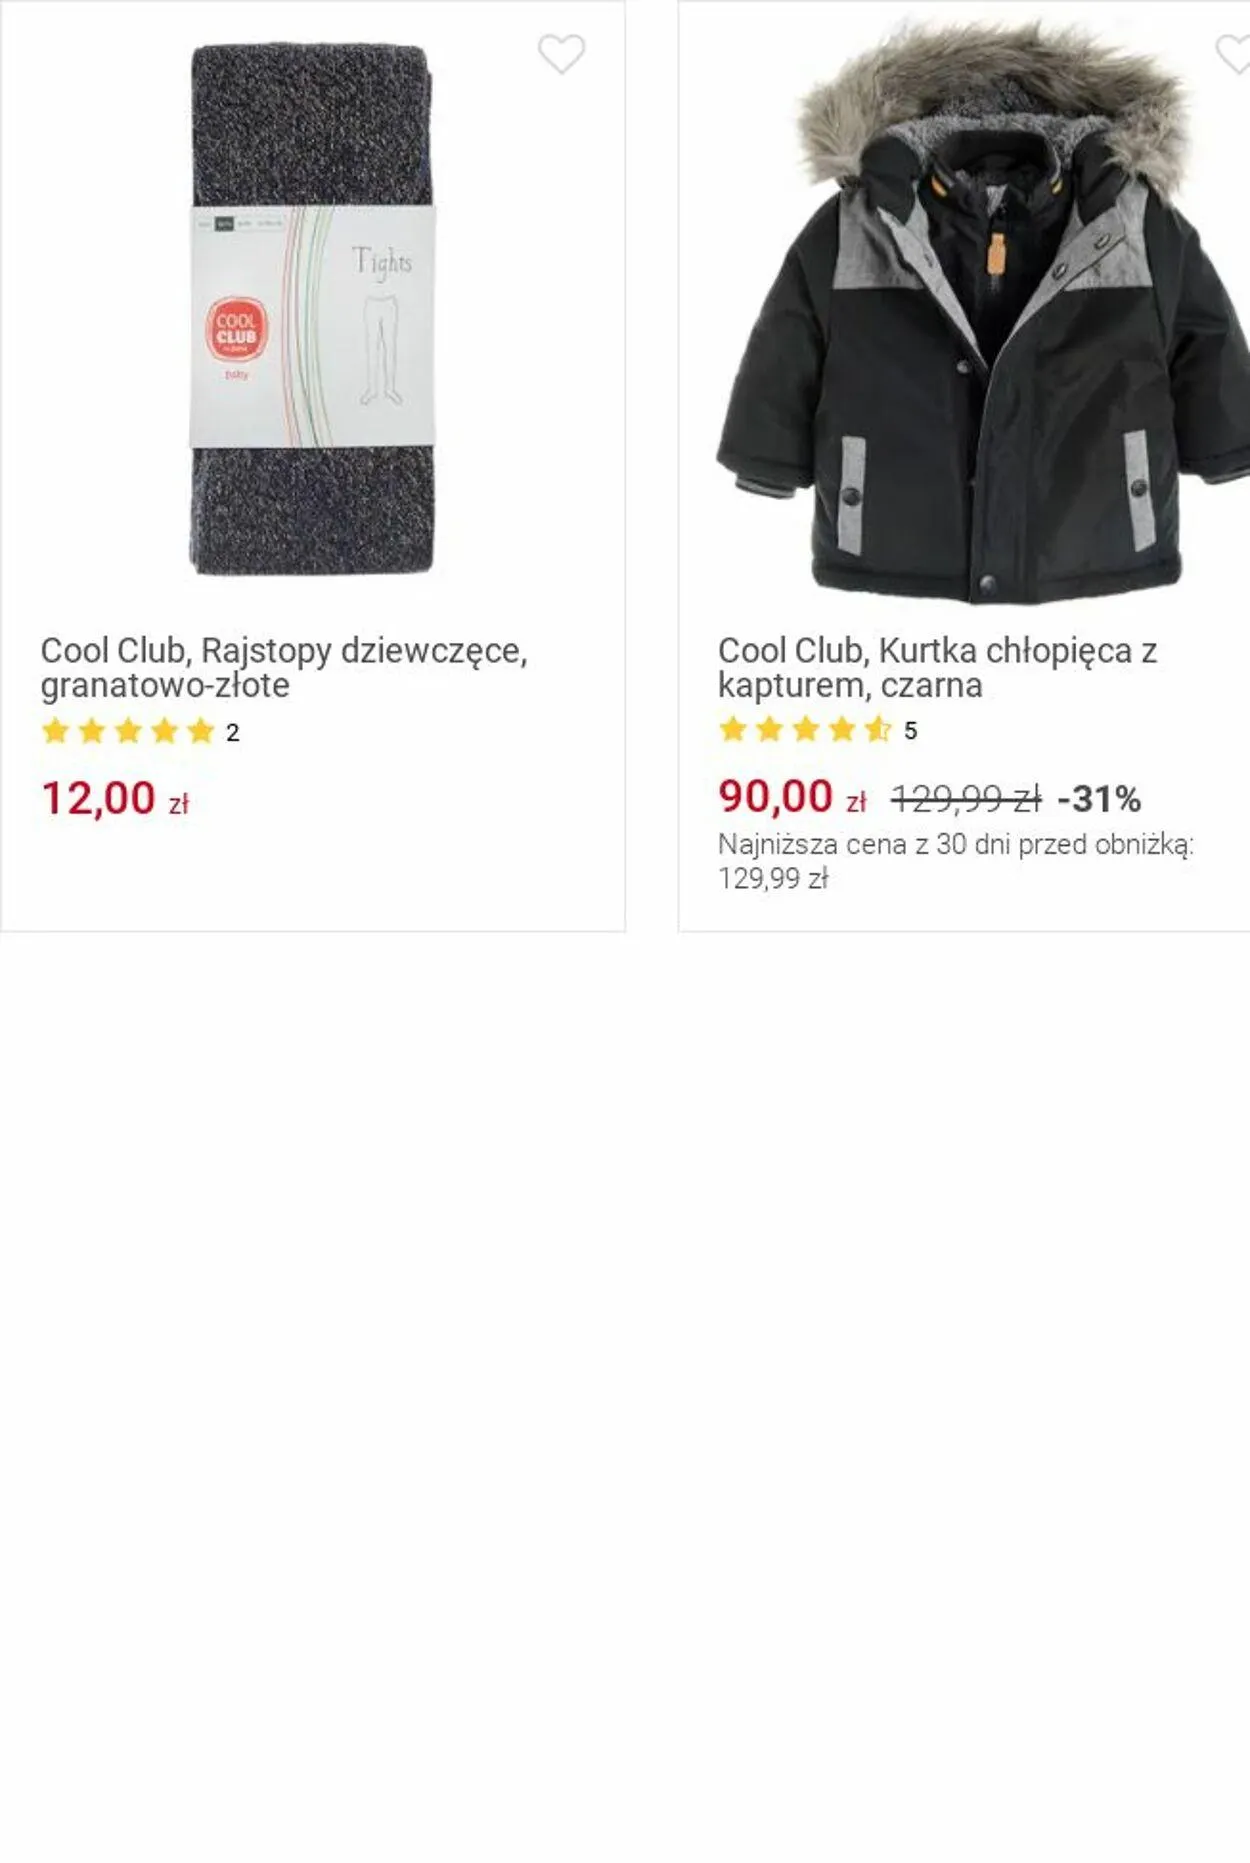This screenshot has width=1250, height=1863.
Task: Click the second star of jacket rating
Action: tap(769, 730)
